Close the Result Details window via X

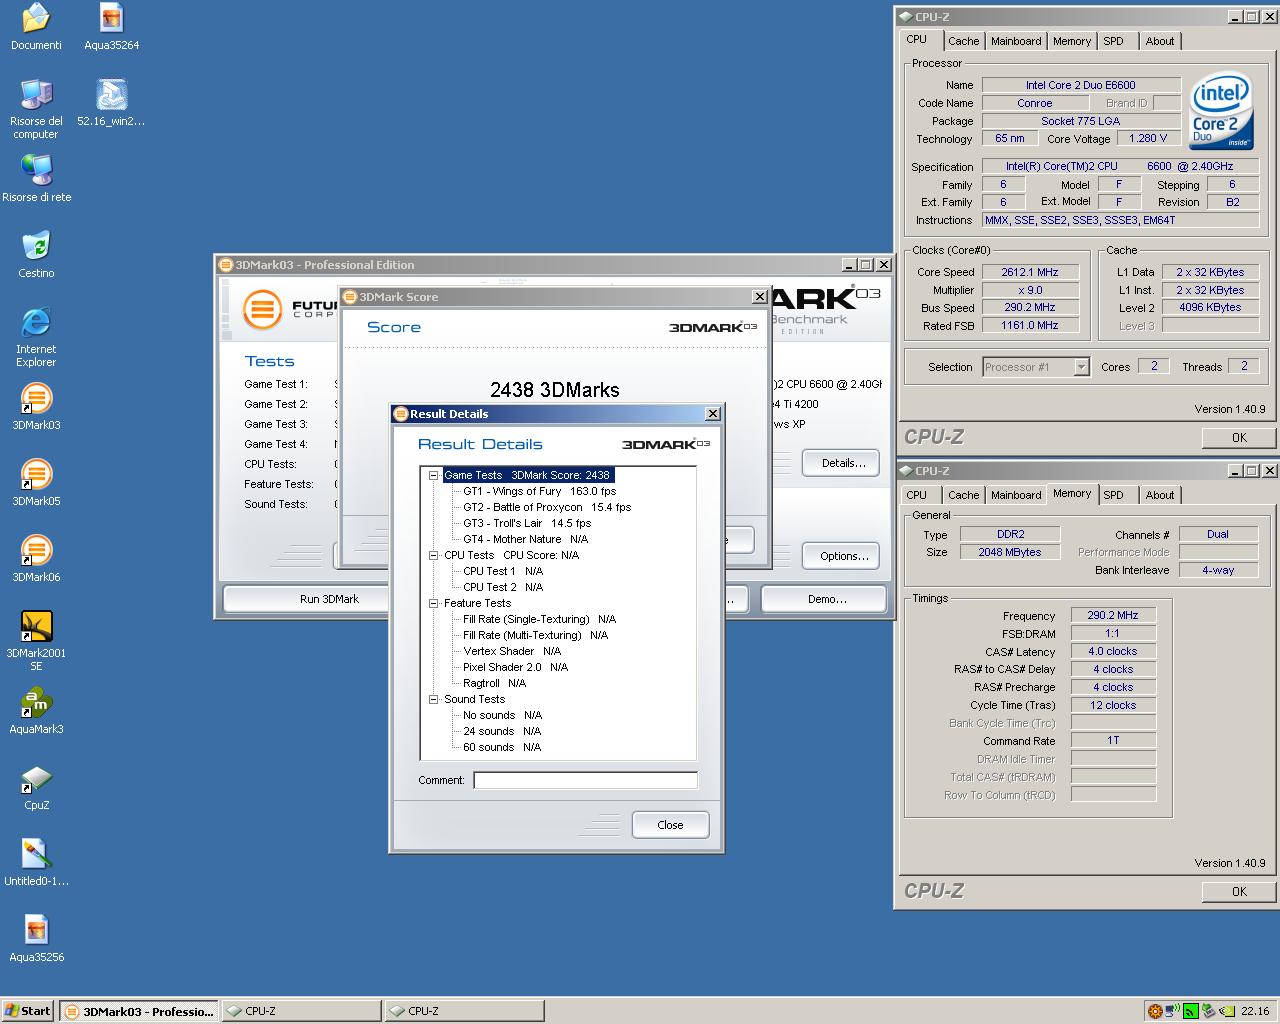tap(712, 414)
